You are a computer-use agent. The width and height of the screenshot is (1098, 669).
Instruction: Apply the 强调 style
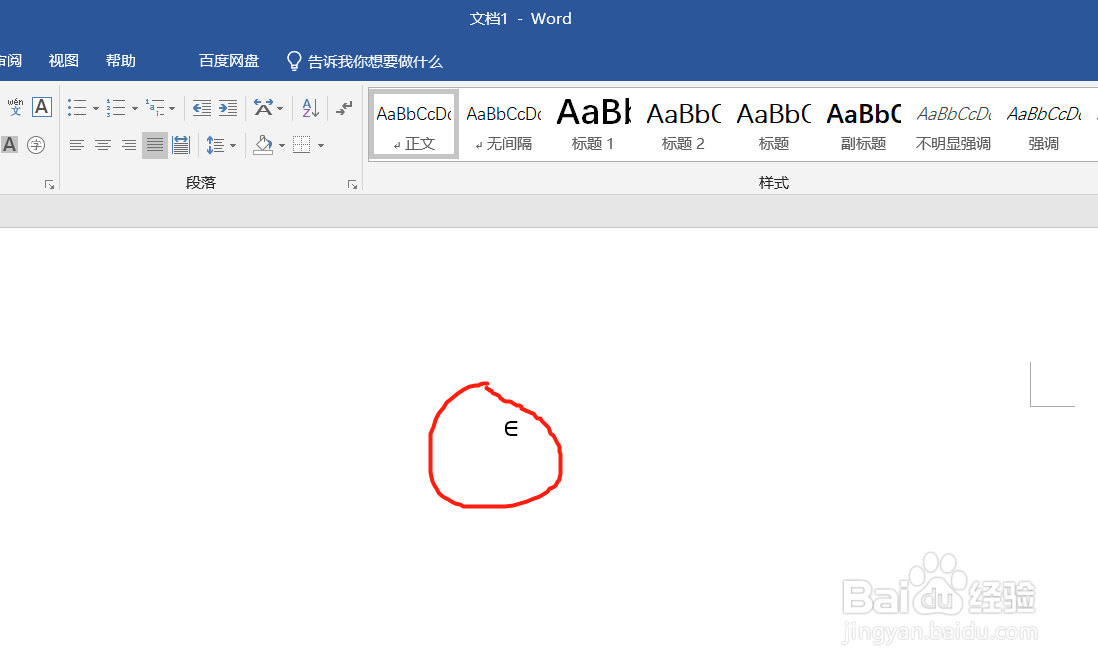(1043, 124)
